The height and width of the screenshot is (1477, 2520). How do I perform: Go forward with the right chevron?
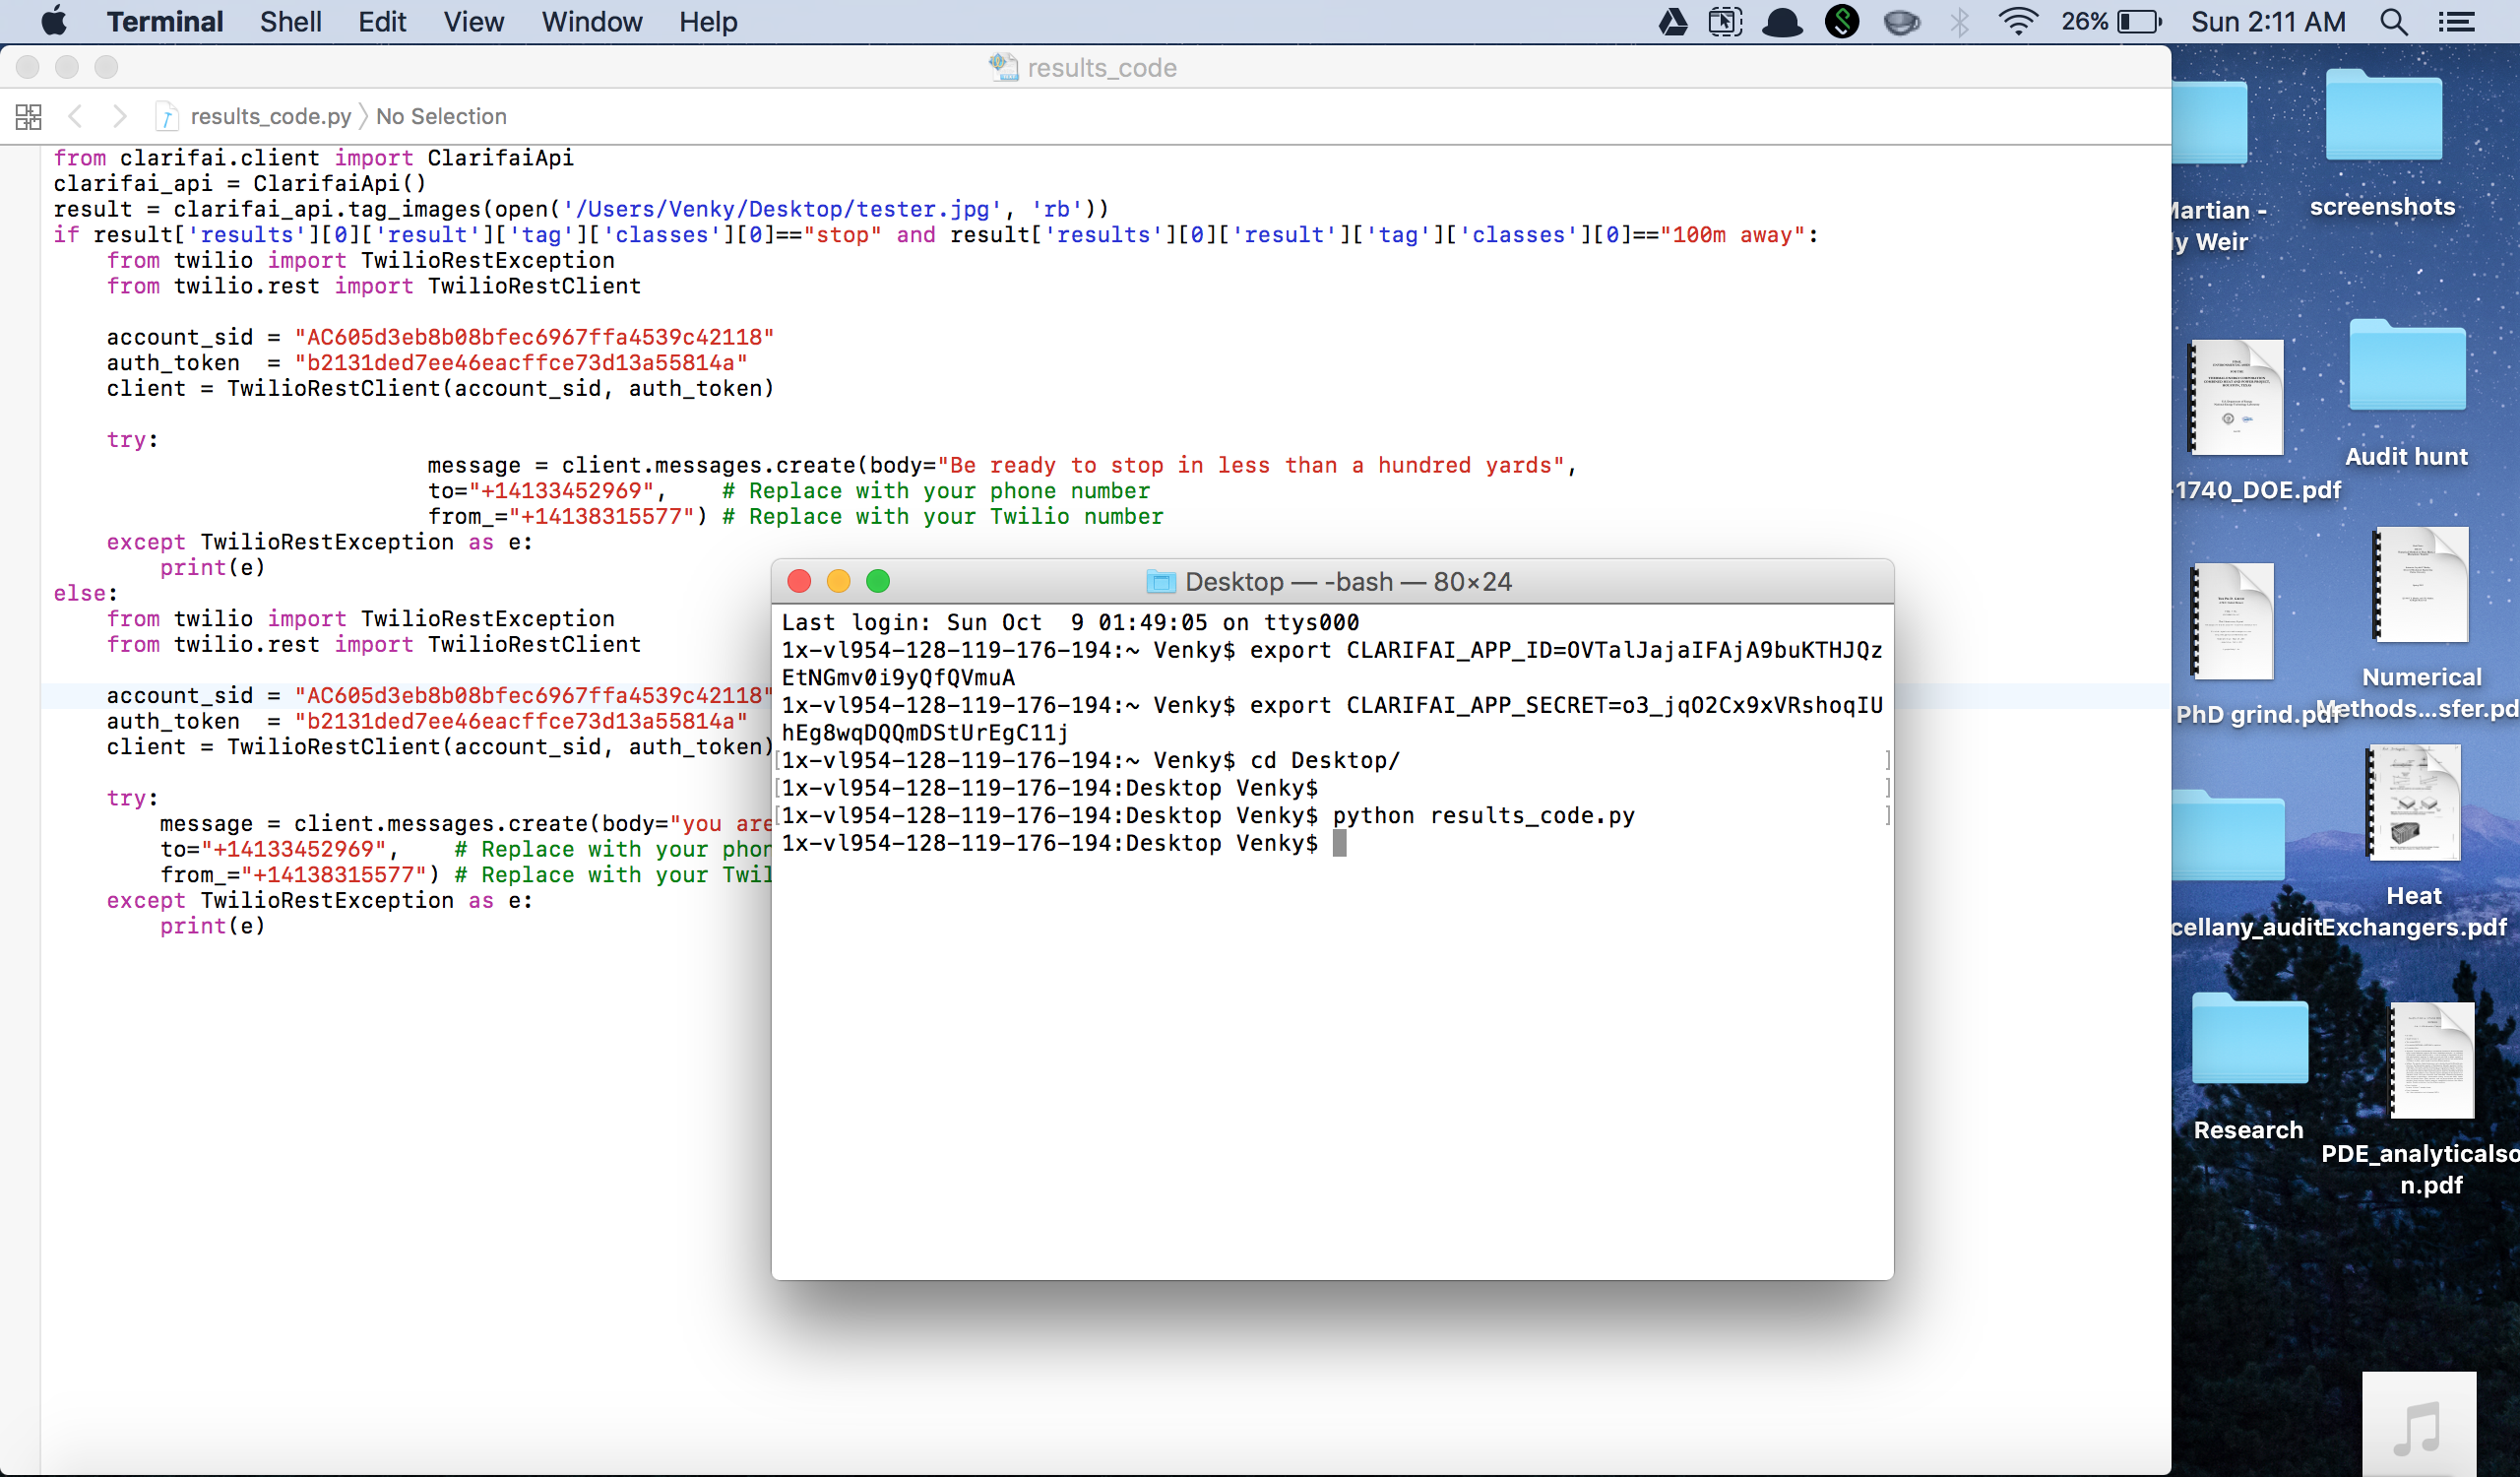coord(120,117)
